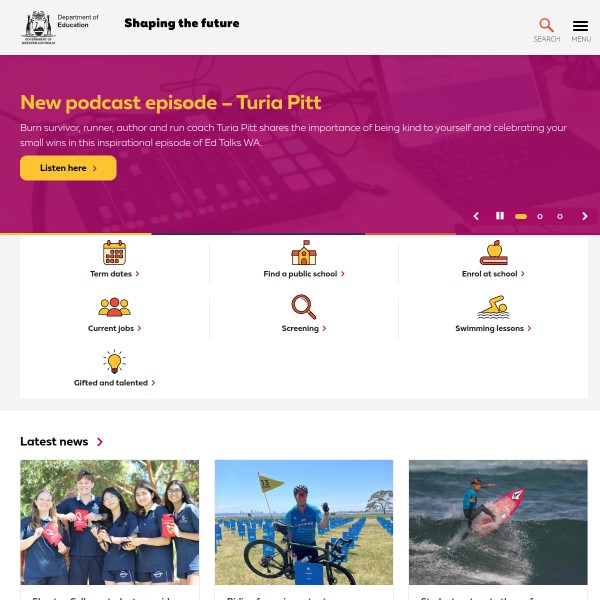Click the Swimming lessons swimmer icon
Screen dimensions: 600x600
click(x=493, y=307)
